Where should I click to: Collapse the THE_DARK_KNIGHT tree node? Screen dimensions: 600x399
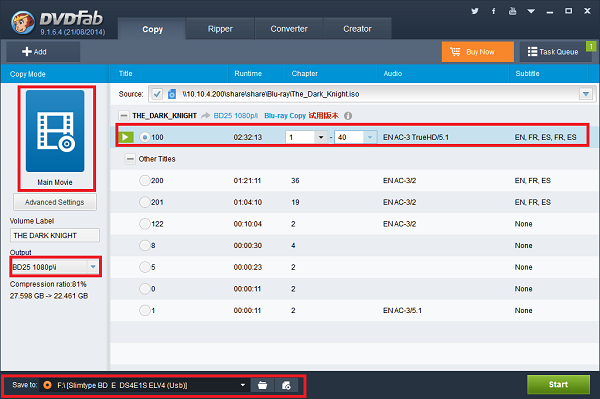124,116
